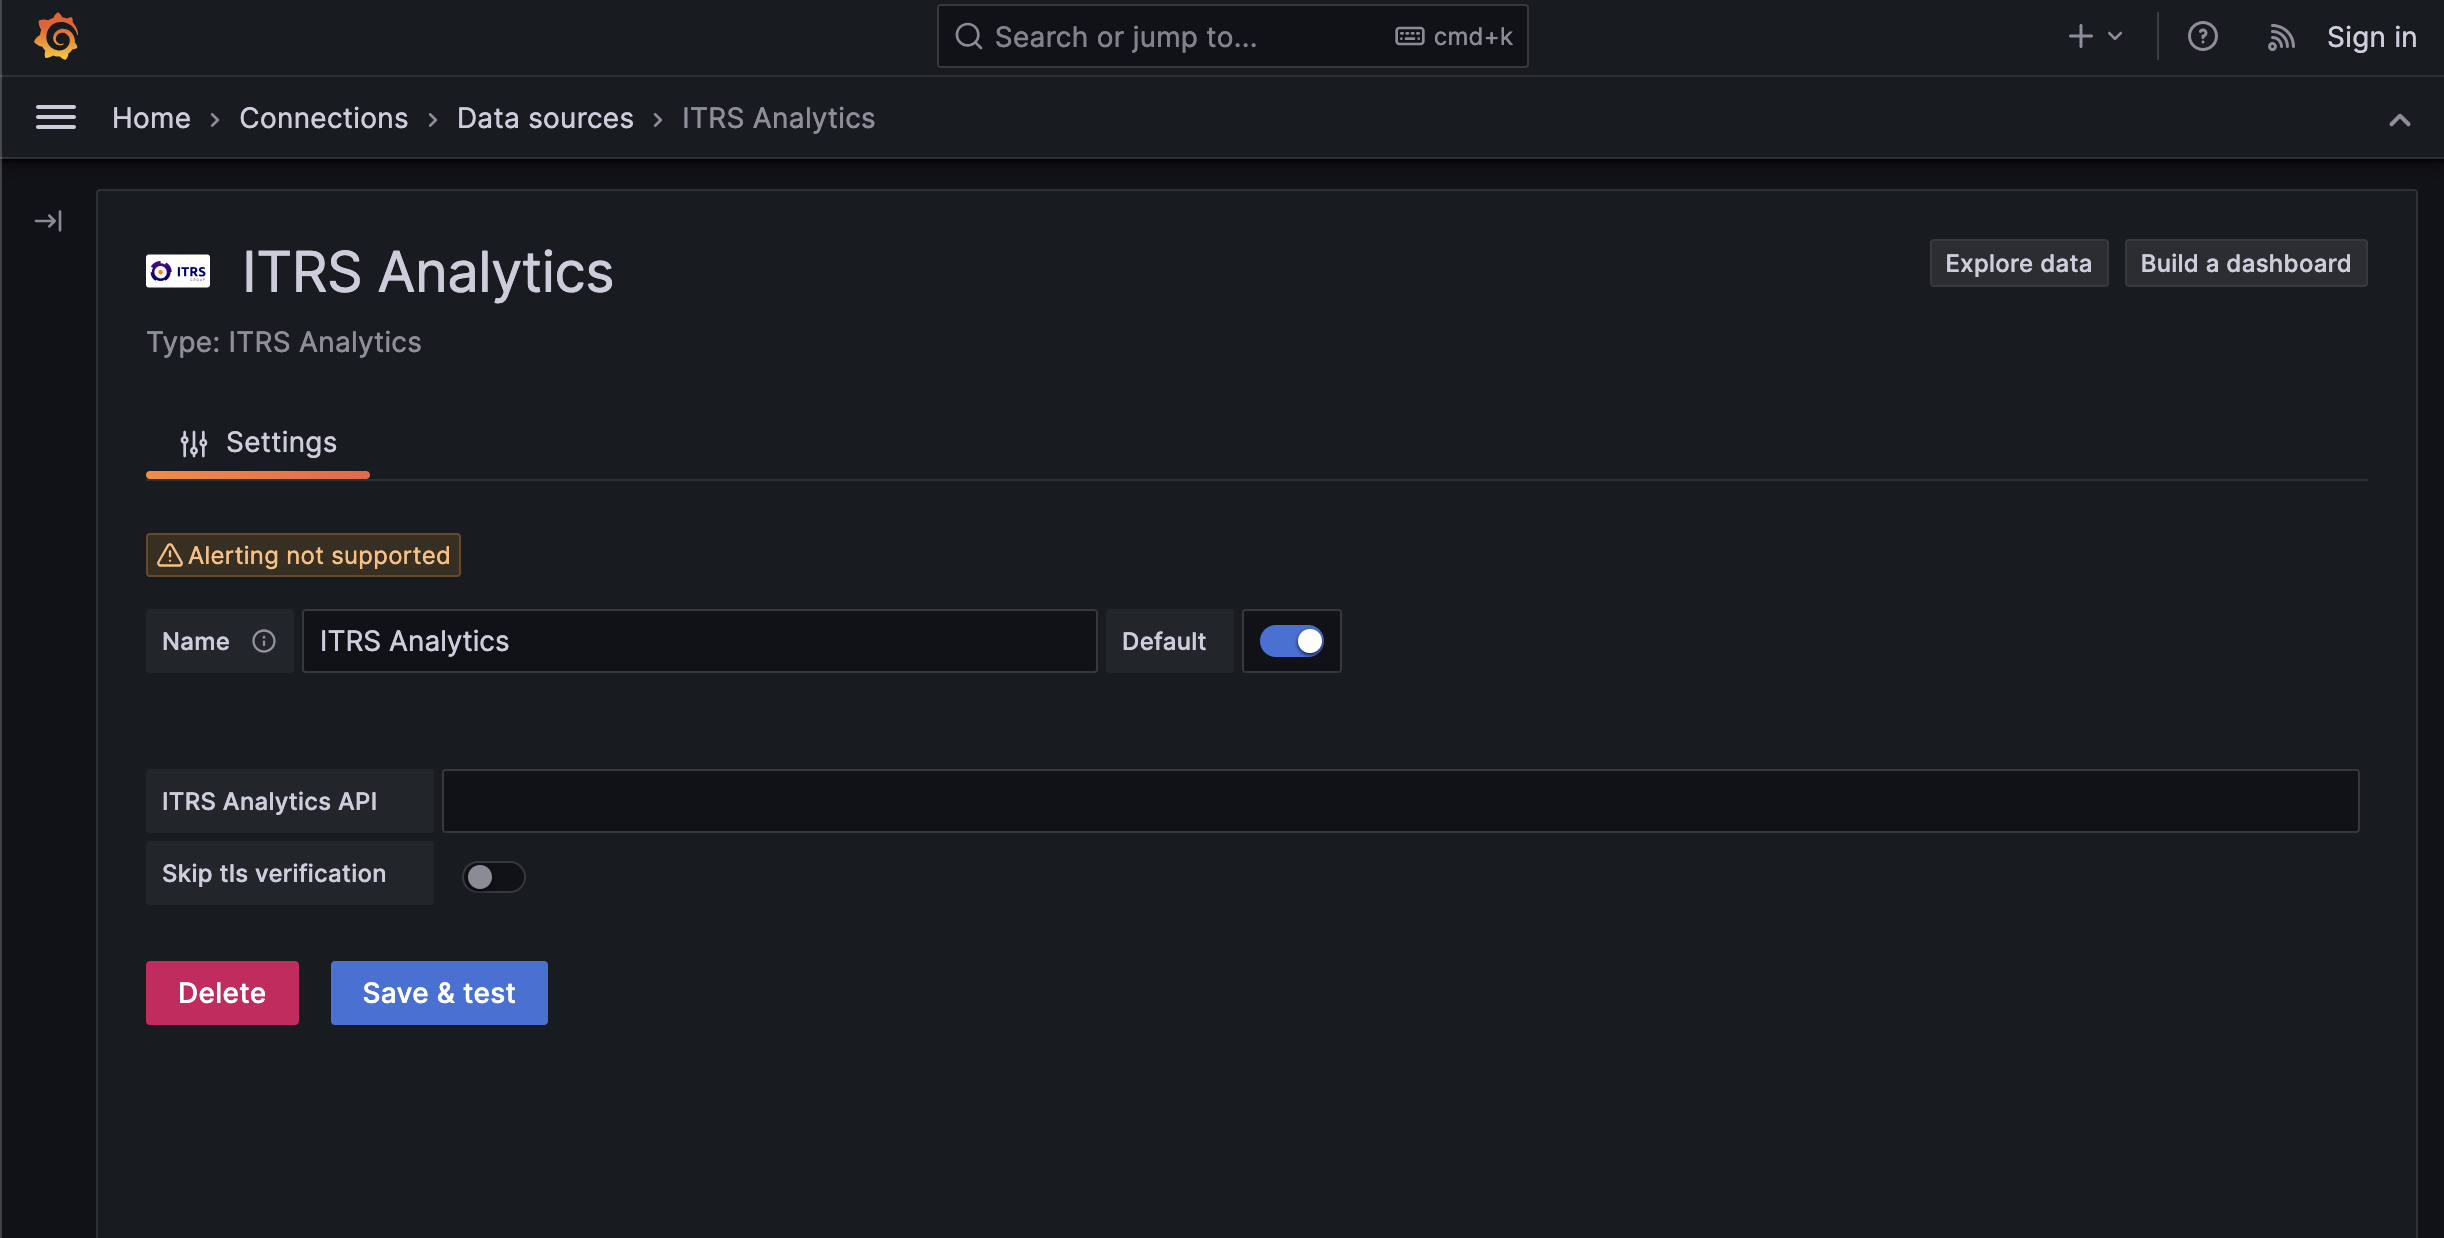2444x1238 pixels.
Task: Open the news feed RSS icon
Action: coord(2280,37)
